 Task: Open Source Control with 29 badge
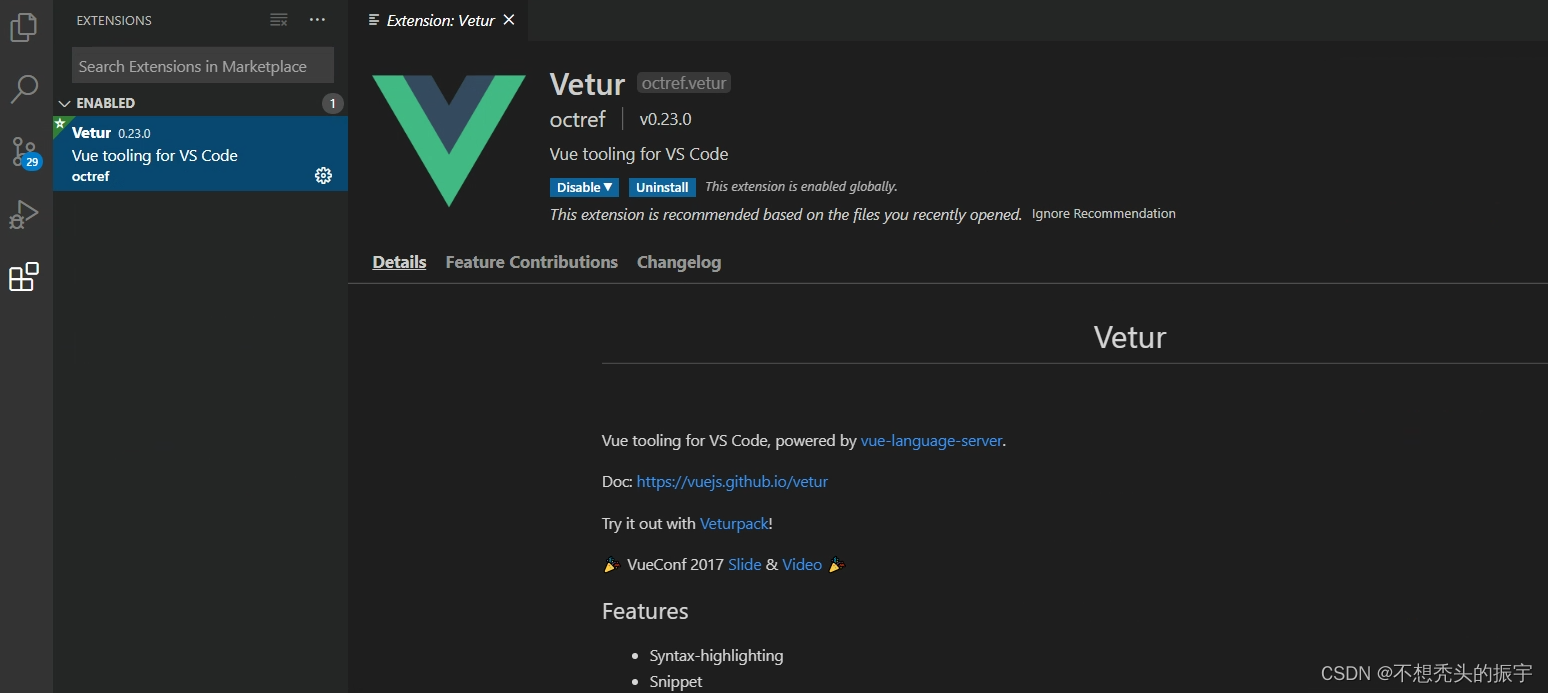[24, 152]
